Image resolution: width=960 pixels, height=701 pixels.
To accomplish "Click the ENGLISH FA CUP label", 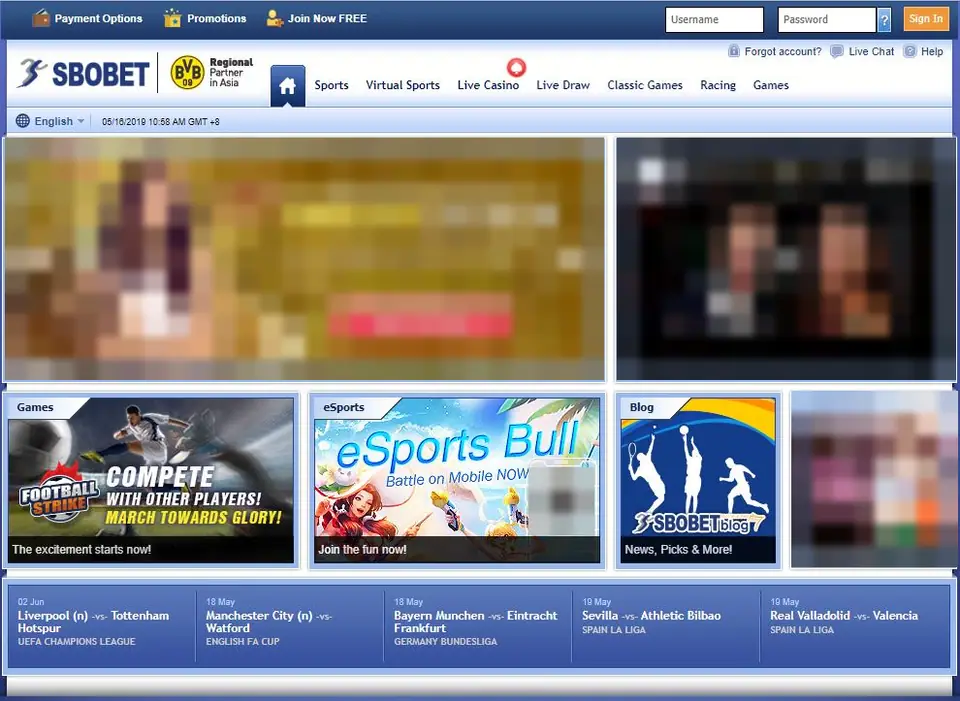I will pos(242,642).
